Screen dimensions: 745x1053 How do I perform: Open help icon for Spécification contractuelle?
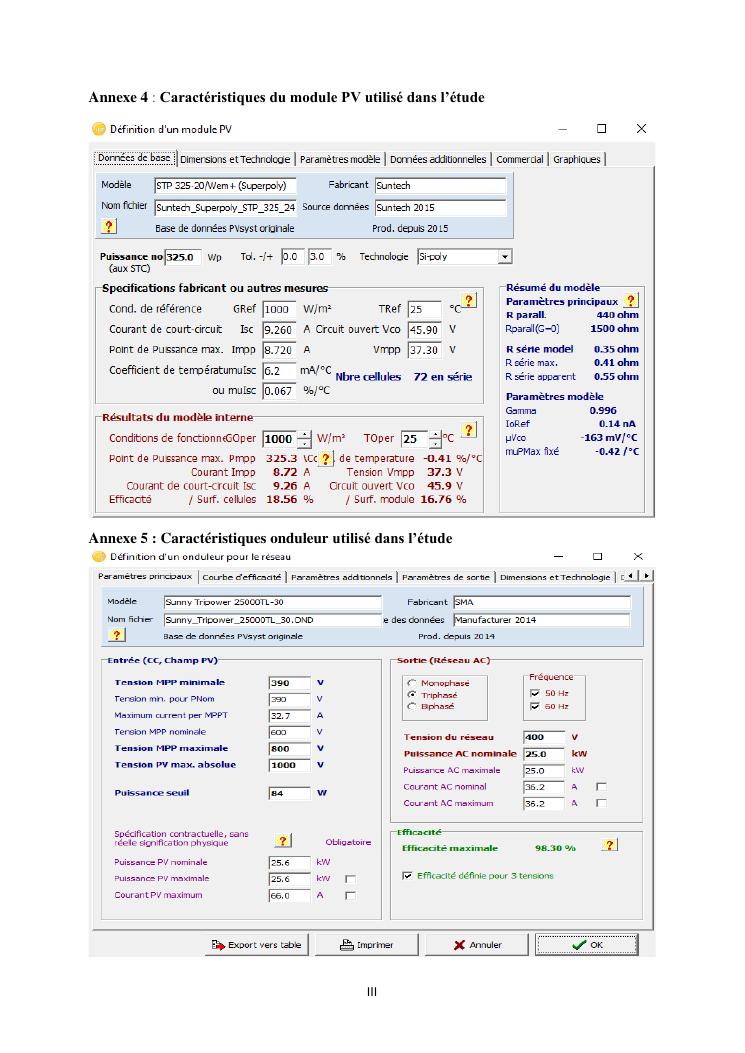coord(283,841)
